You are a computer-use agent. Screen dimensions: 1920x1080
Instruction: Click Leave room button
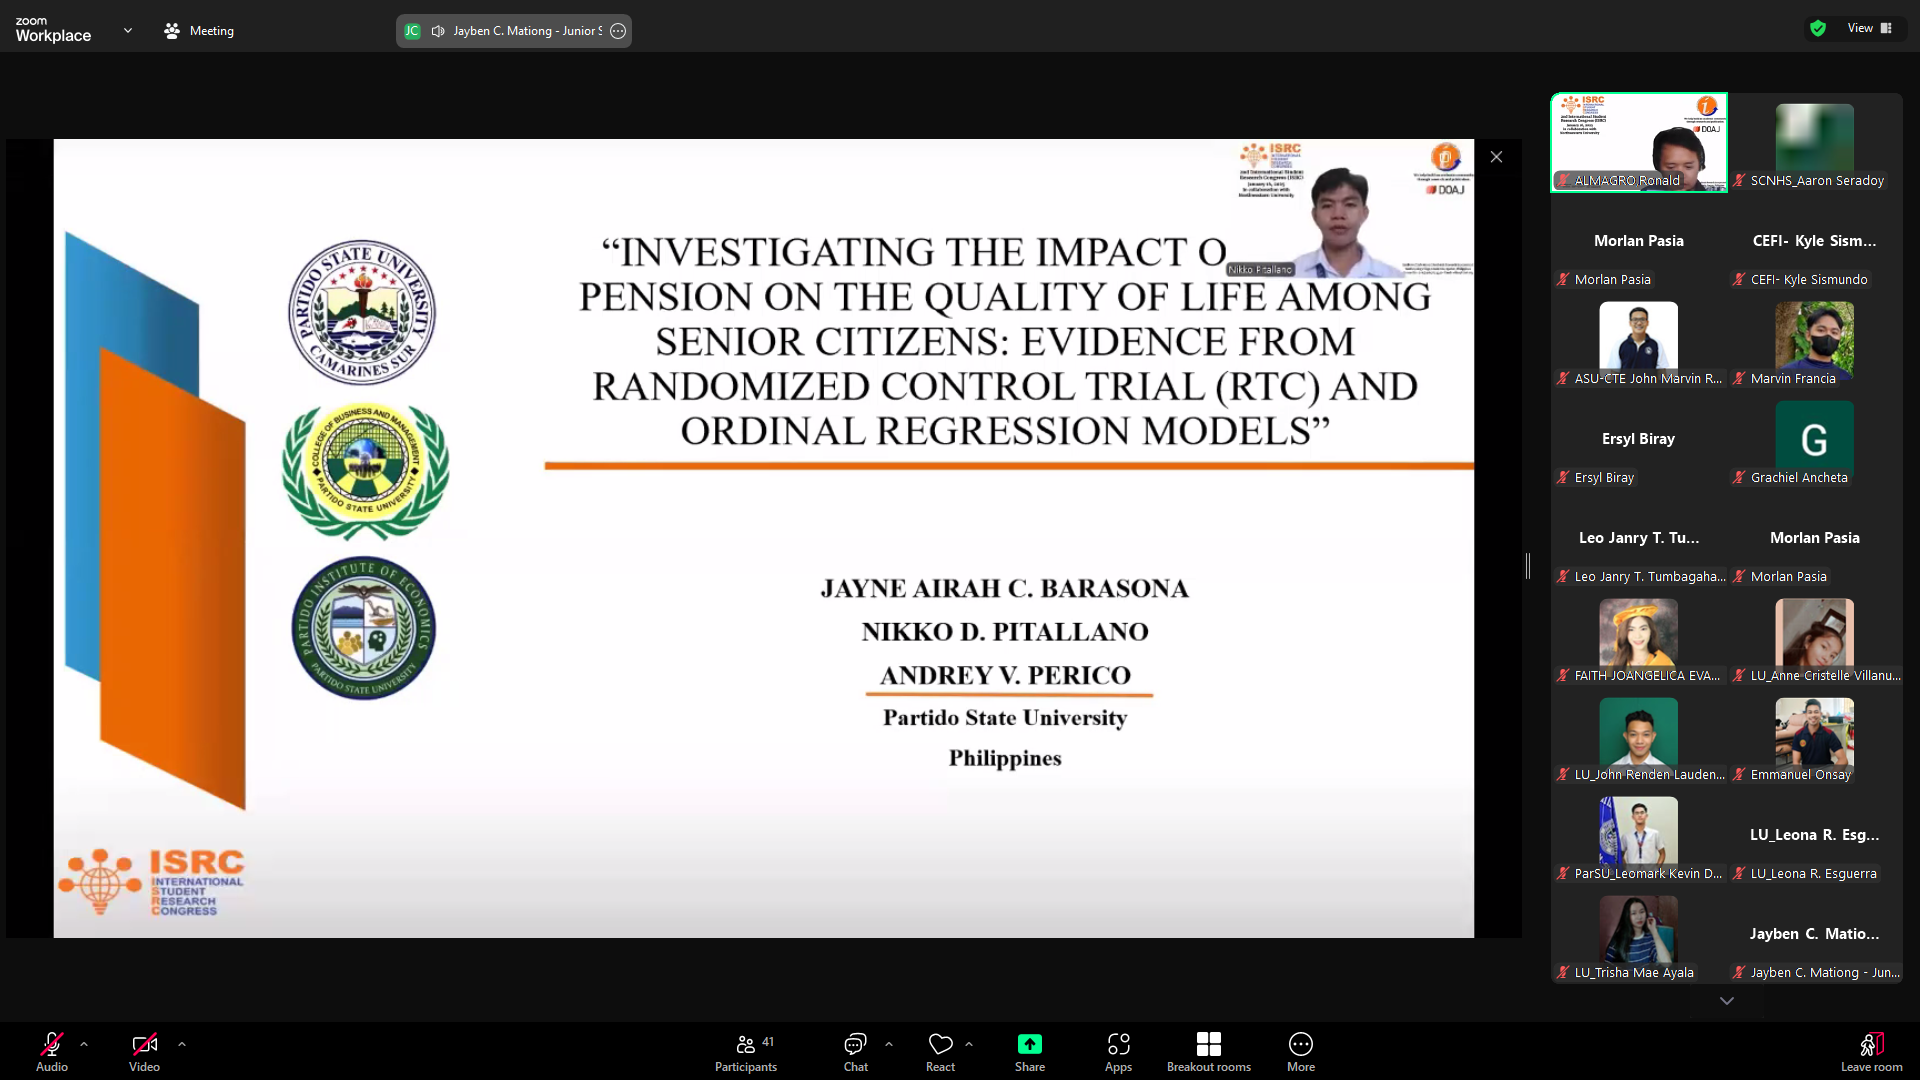tap(1871, 1052)
